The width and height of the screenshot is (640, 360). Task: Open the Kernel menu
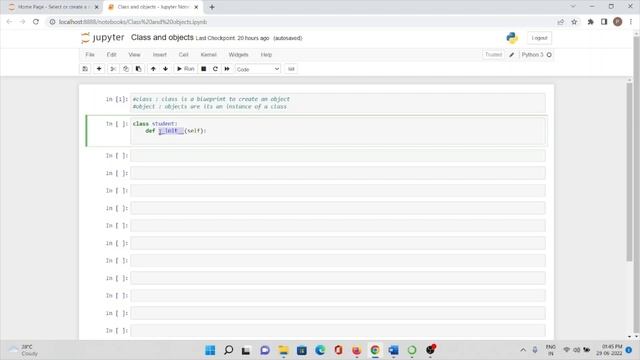click(x=208, y=55)
